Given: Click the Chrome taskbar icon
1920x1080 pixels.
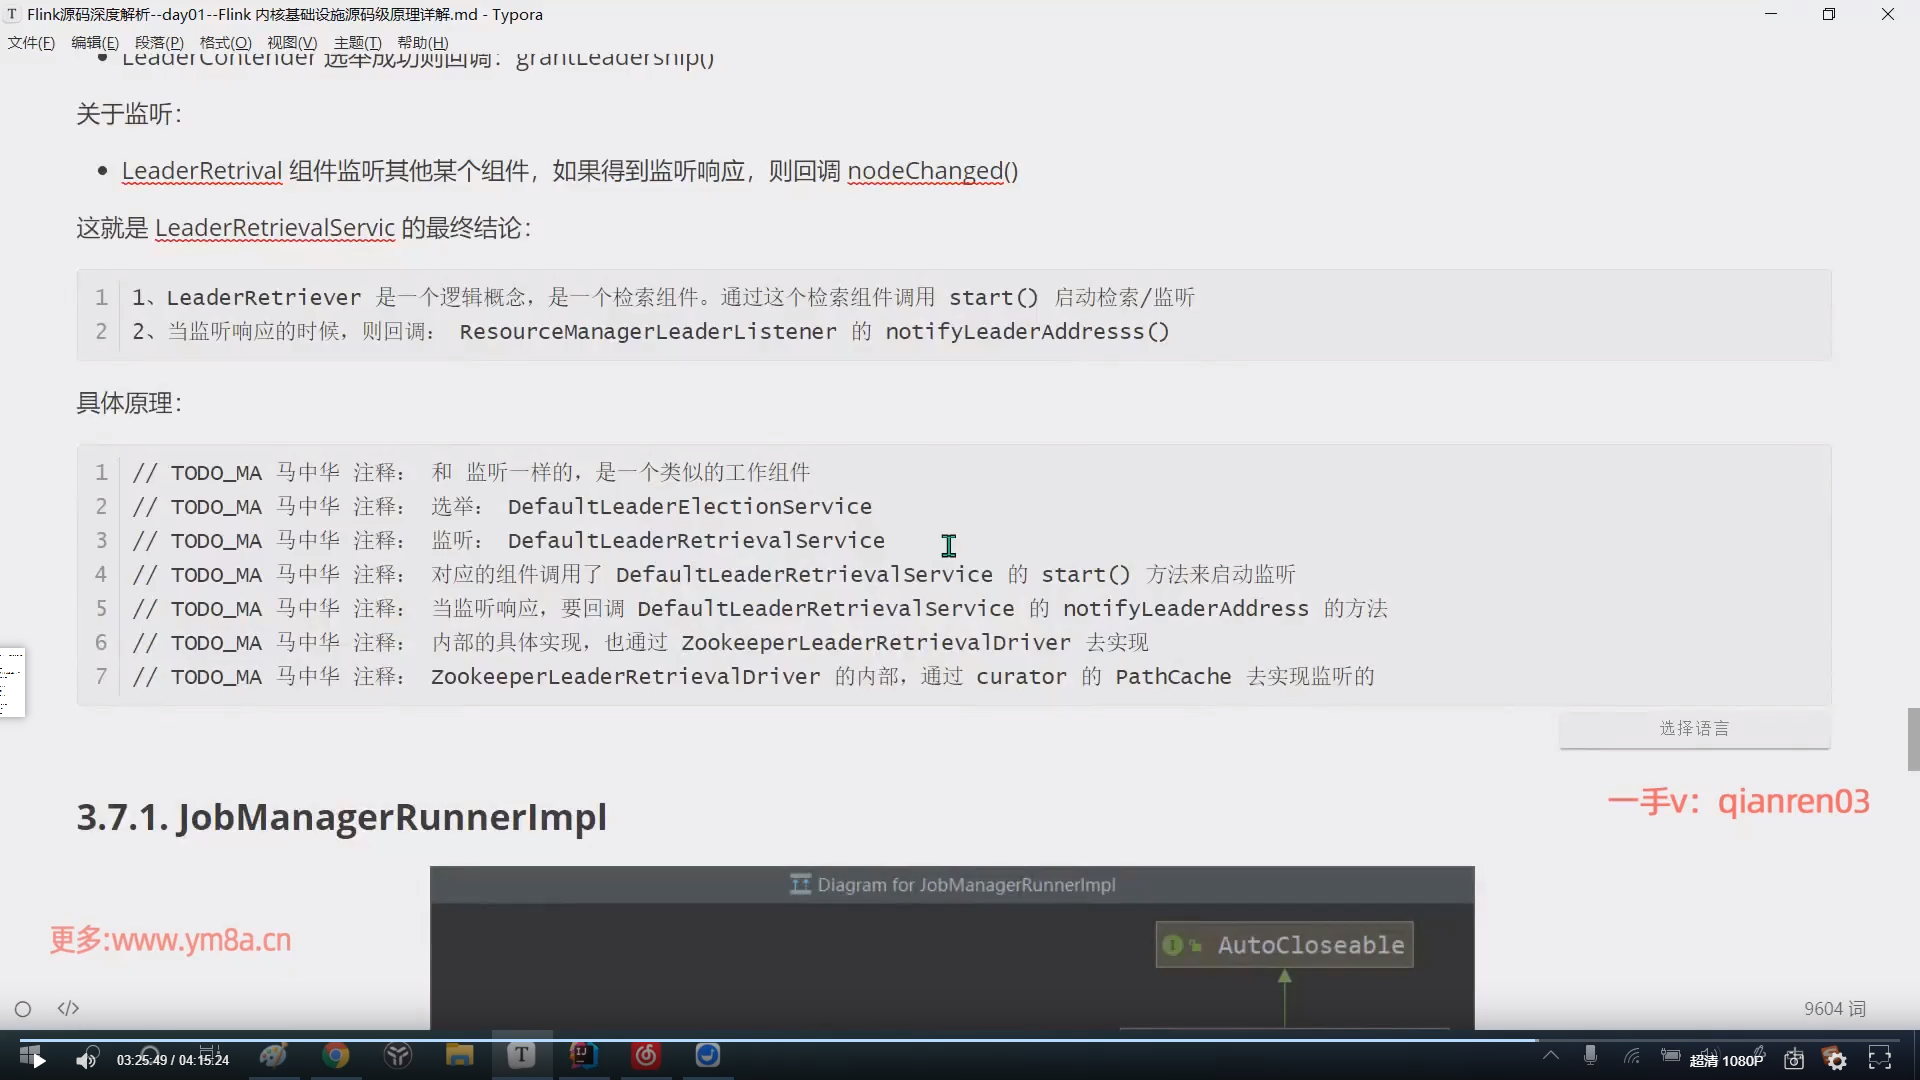Looking at the screenshot, I should (336, 1055).
